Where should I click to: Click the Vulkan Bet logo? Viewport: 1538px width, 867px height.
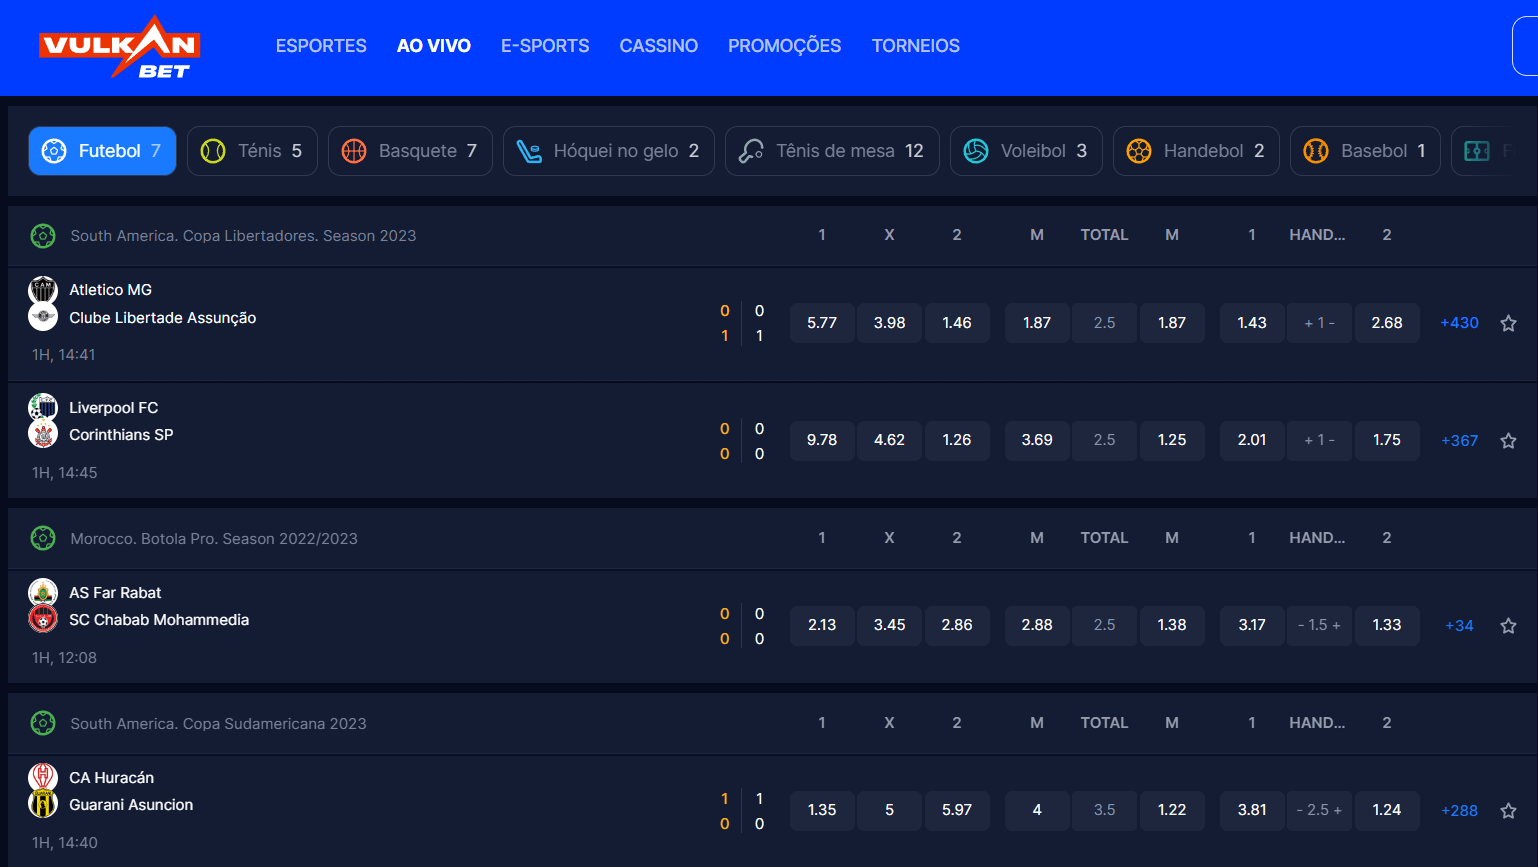coord(120,47)
